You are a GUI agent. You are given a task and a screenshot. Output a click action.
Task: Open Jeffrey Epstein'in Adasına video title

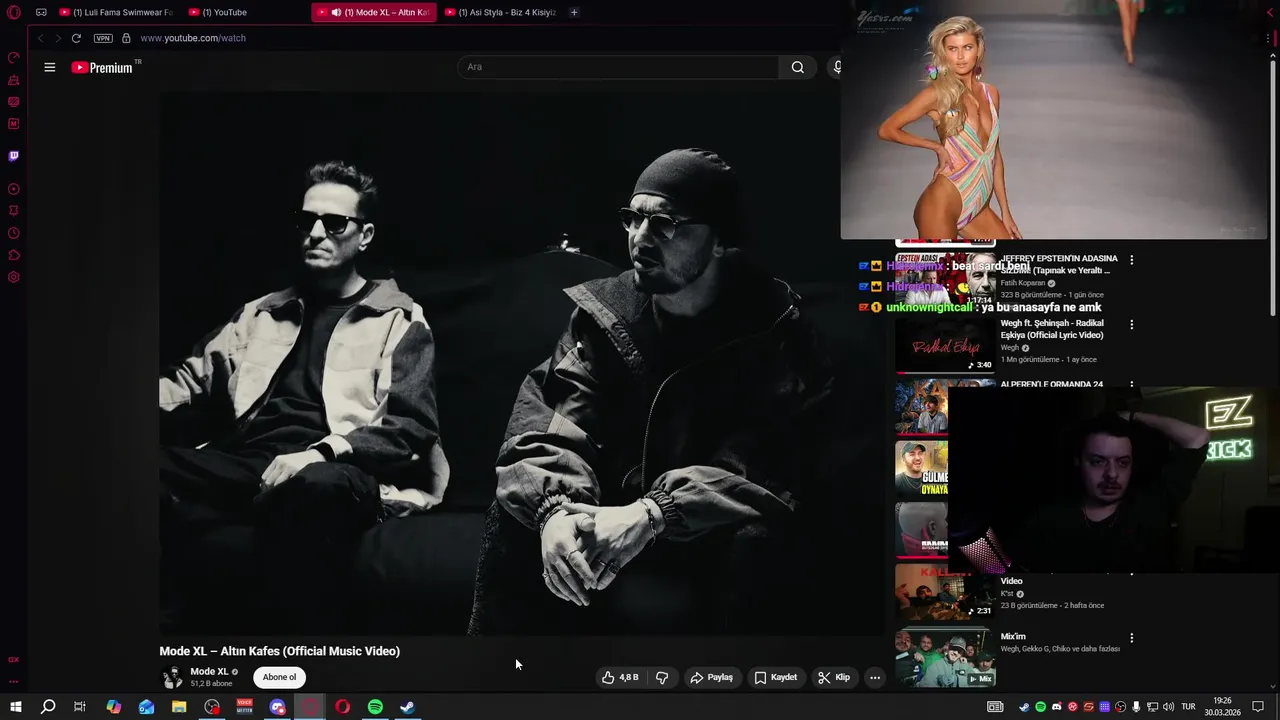click(1059, 264)
